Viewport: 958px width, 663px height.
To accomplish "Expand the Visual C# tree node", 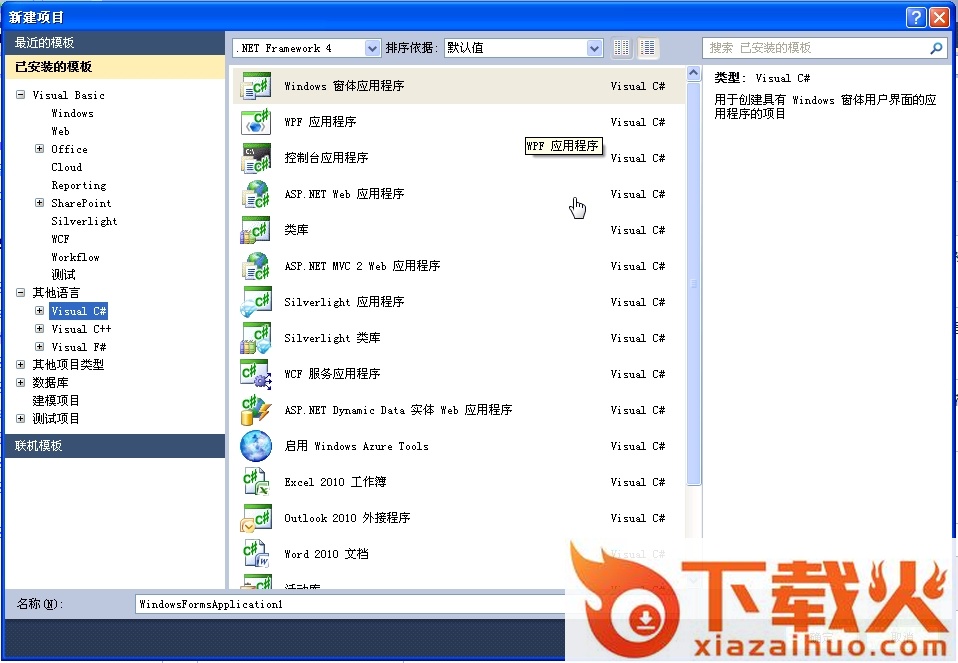I will click(x=39, y=310).
